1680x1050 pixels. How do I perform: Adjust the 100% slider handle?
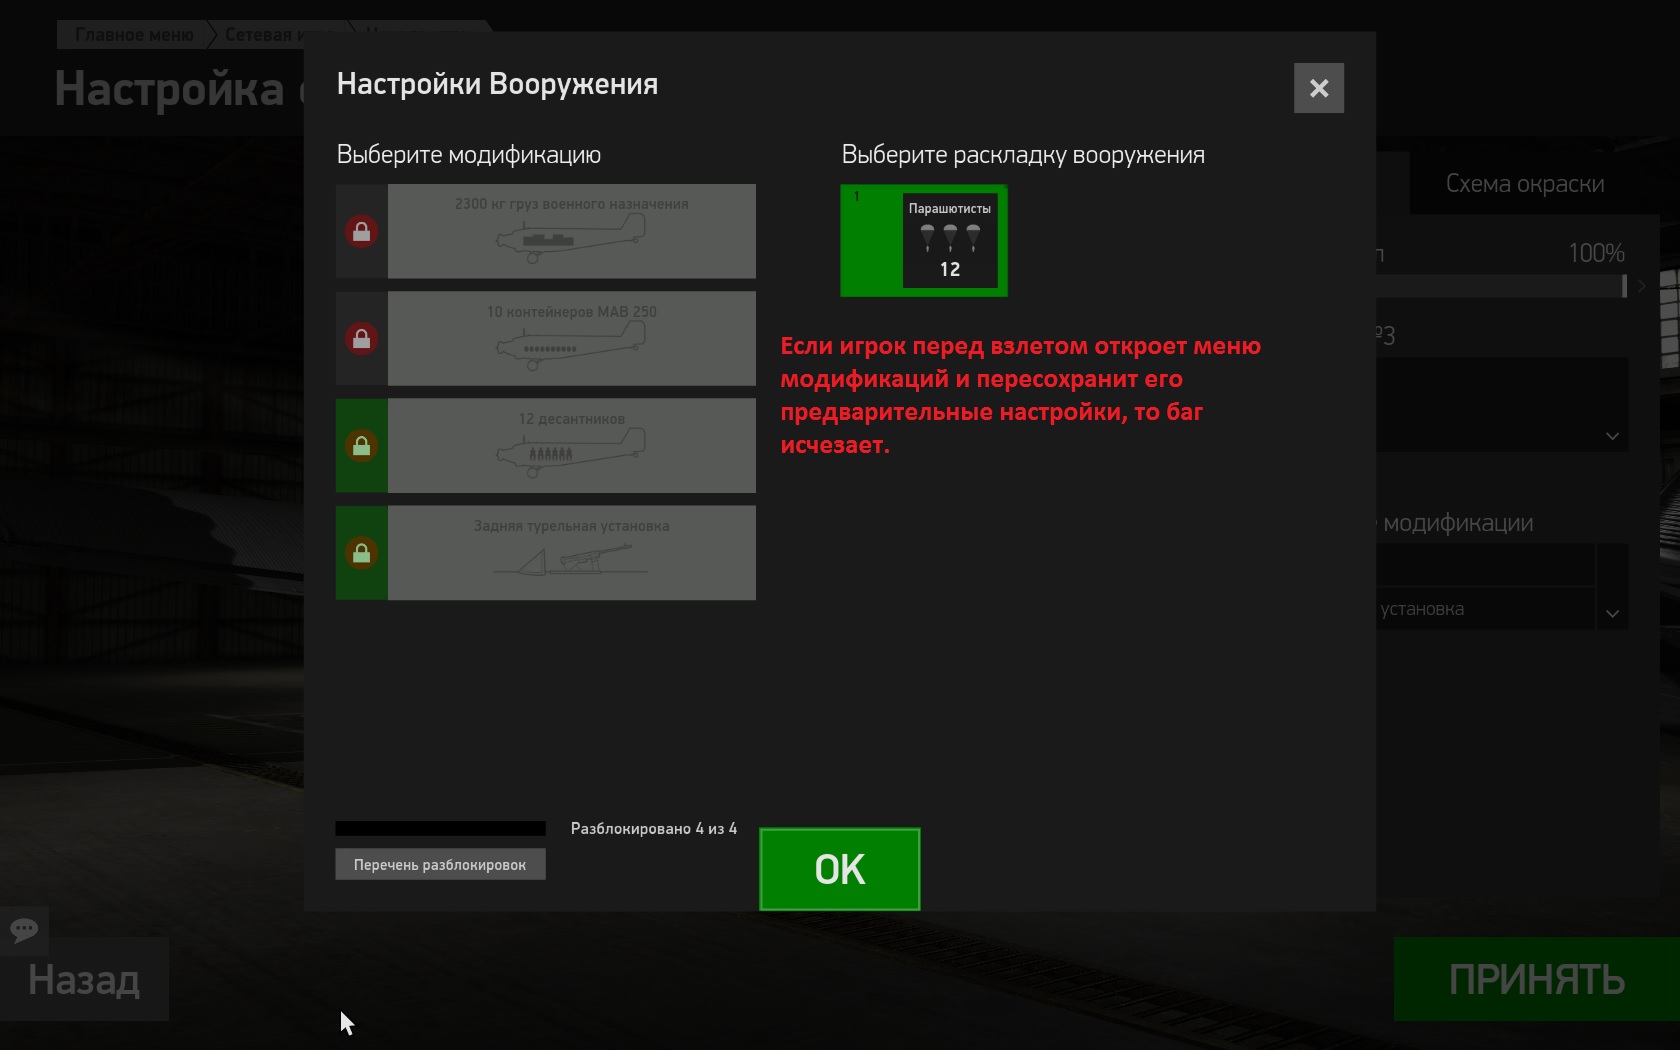pyautogui.click(x=1624, y=286)
